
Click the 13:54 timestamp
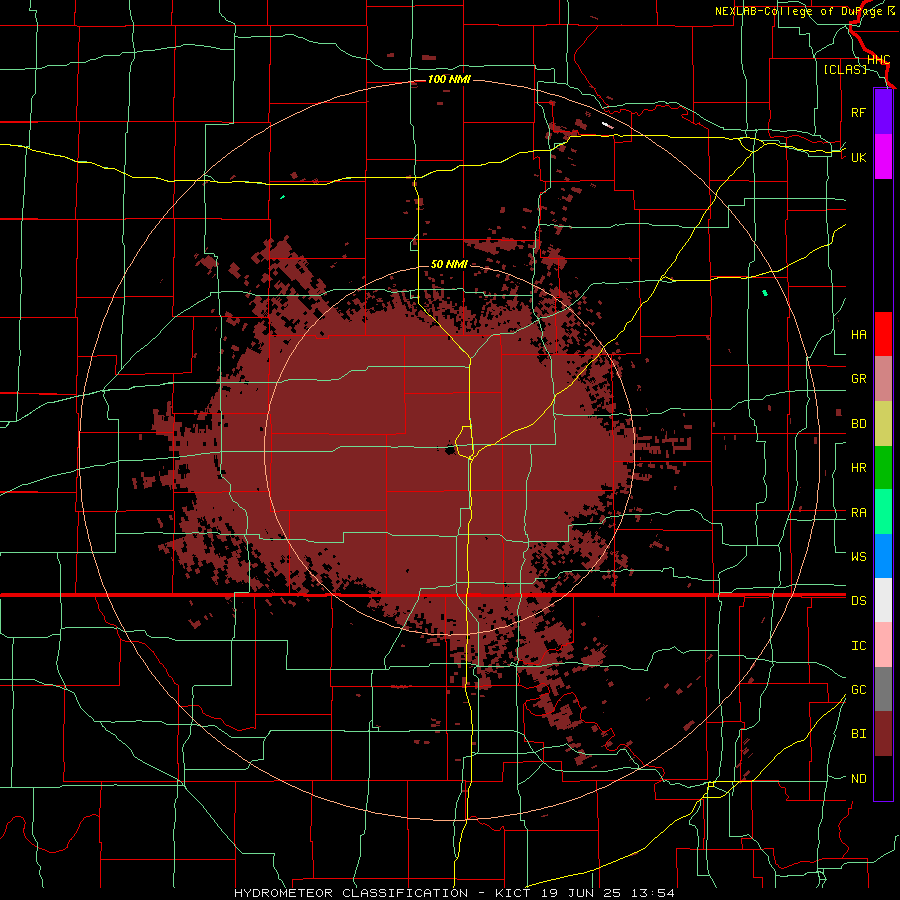(x=651, y=893)
